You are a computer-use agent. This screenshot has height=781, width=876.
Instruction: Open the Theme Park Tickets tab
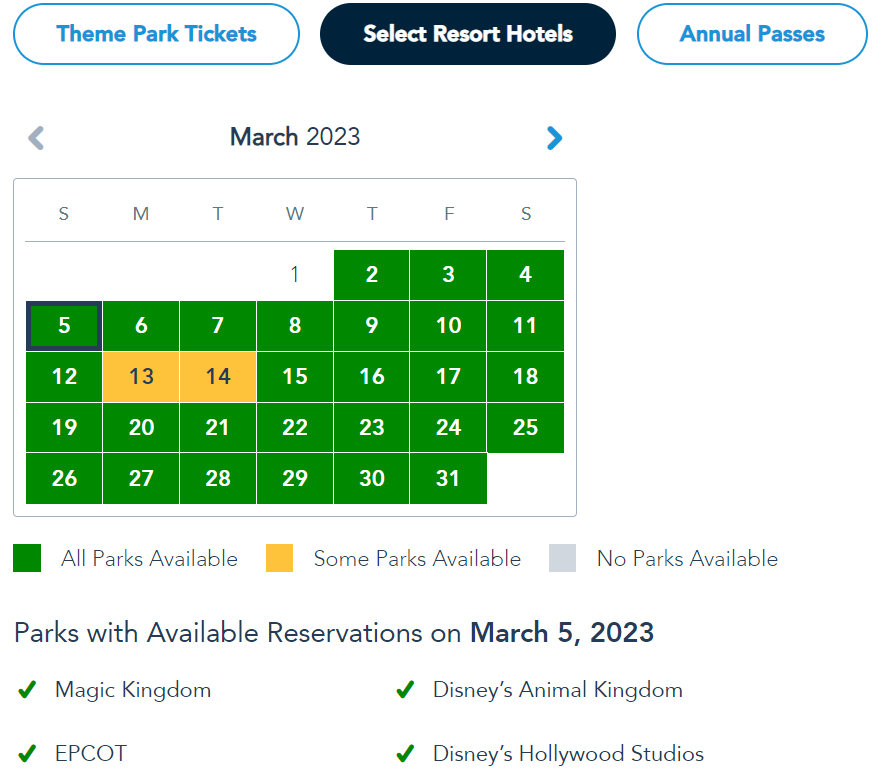pos(156,34)
